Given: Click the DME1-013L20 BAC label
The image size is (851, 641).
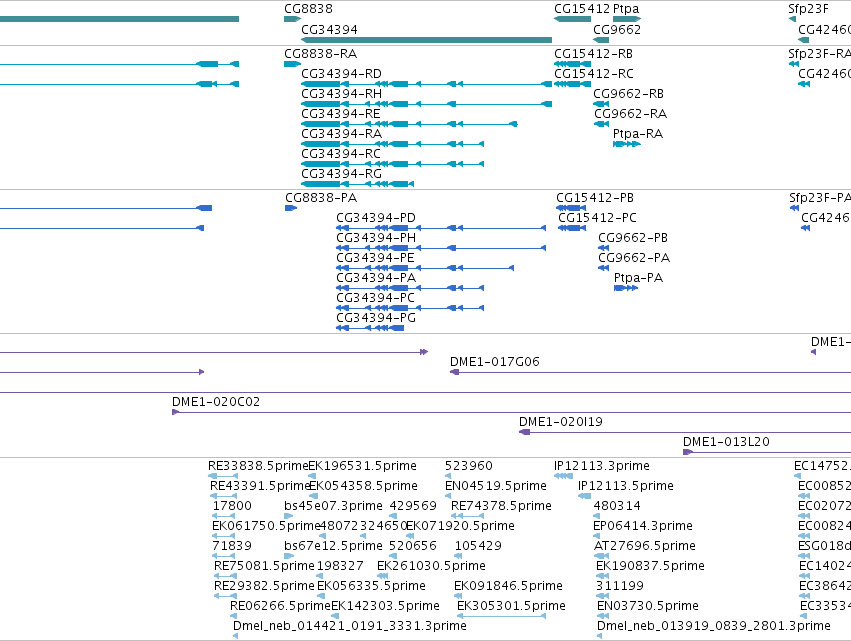Looking at the screenshot, I should [726, 442].
